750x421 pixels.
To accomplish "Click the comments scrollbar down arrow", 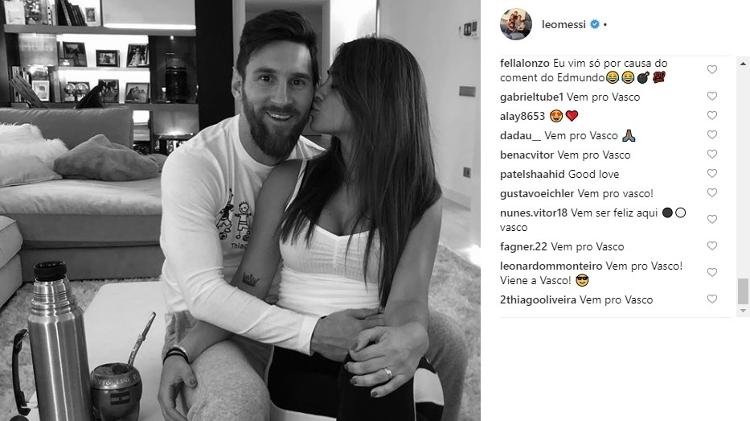I will (743, 310).
